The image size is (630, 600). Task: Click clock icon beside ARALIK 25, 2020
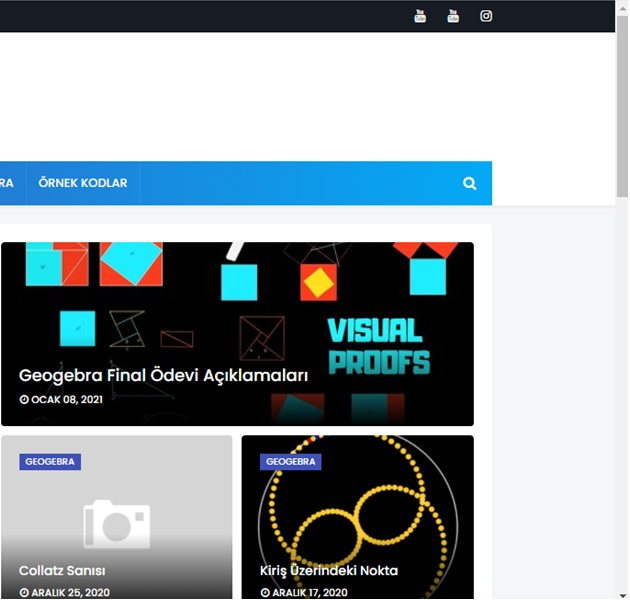click(x=24, y=593)
